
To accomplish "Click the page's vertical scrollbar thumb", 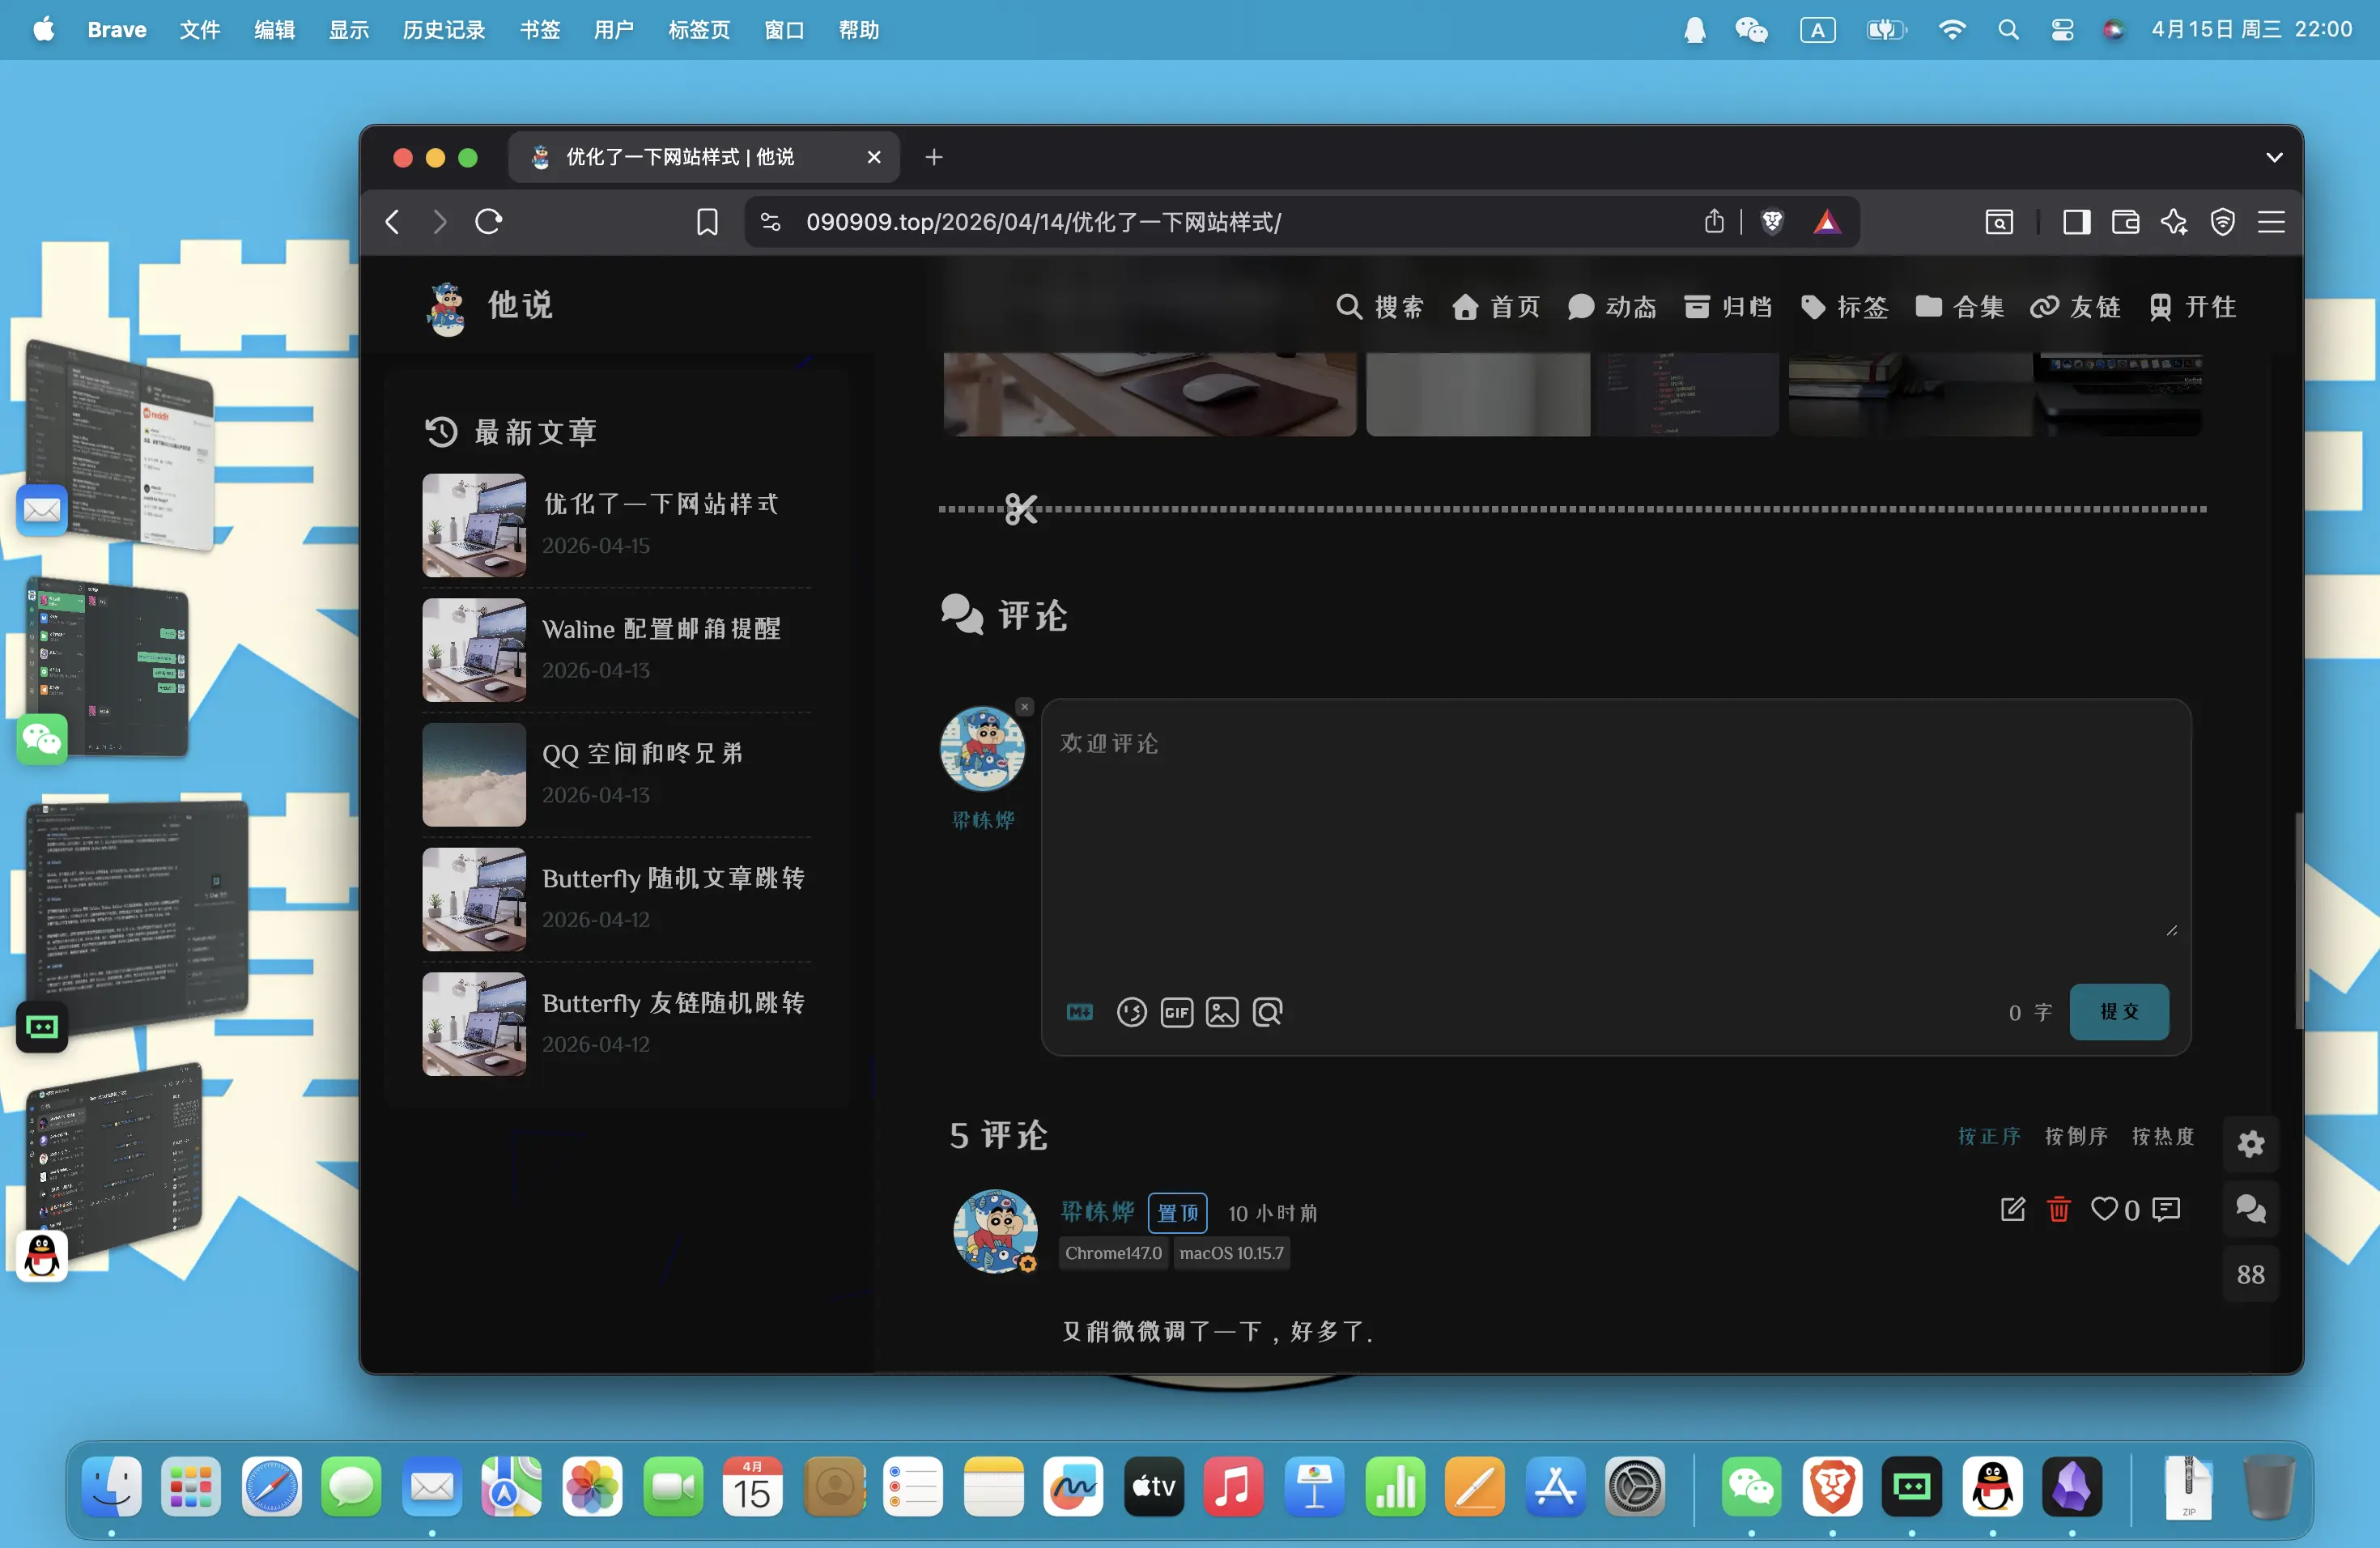I will coord(2298,920).
